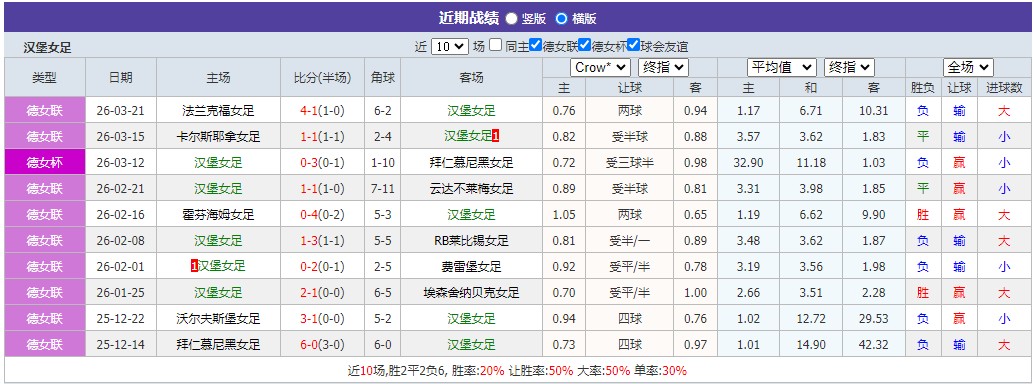Open the Crow* bookmaker dropdown
Image resolution: width=1034 pixels, height=384 pixels.
click(600, 67)
